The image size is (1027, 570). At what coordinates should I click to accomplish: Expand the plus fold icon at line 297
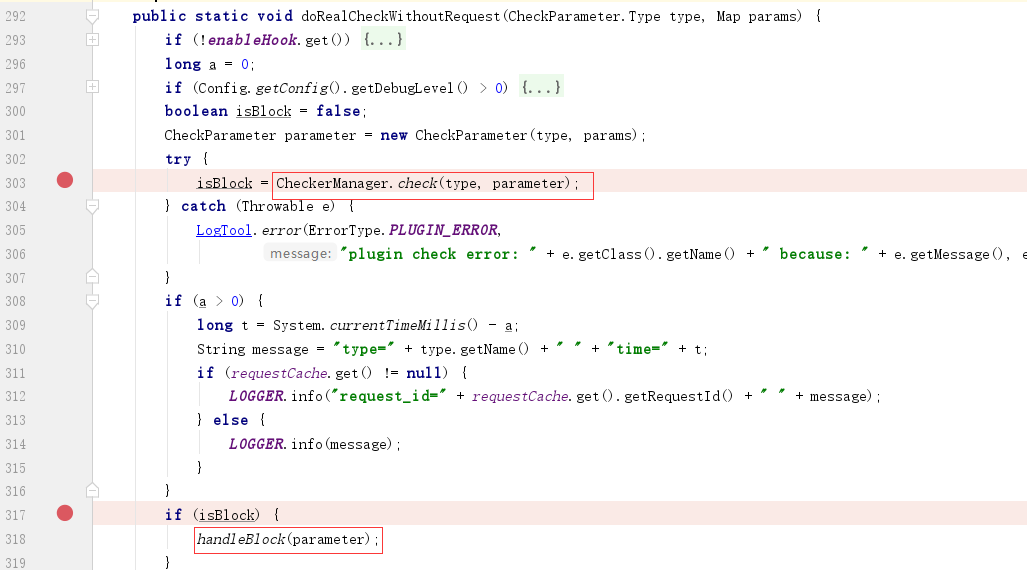pyautogui.click(x=93, y=87)
